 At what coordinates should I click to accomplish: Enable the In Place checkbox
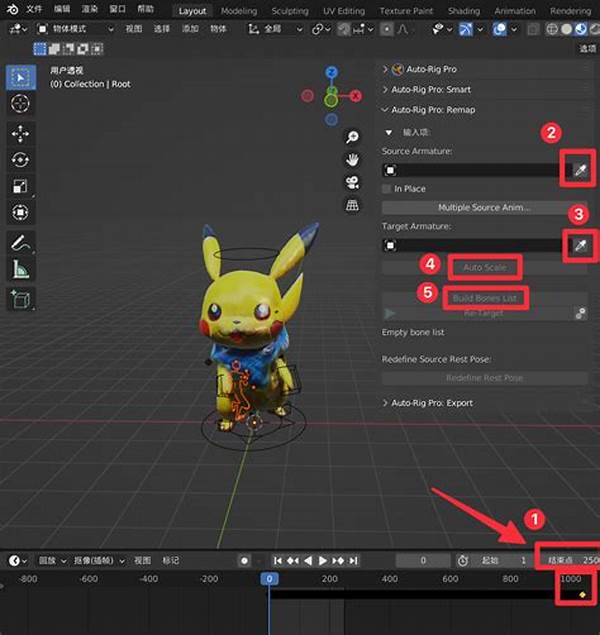point(387,189)
